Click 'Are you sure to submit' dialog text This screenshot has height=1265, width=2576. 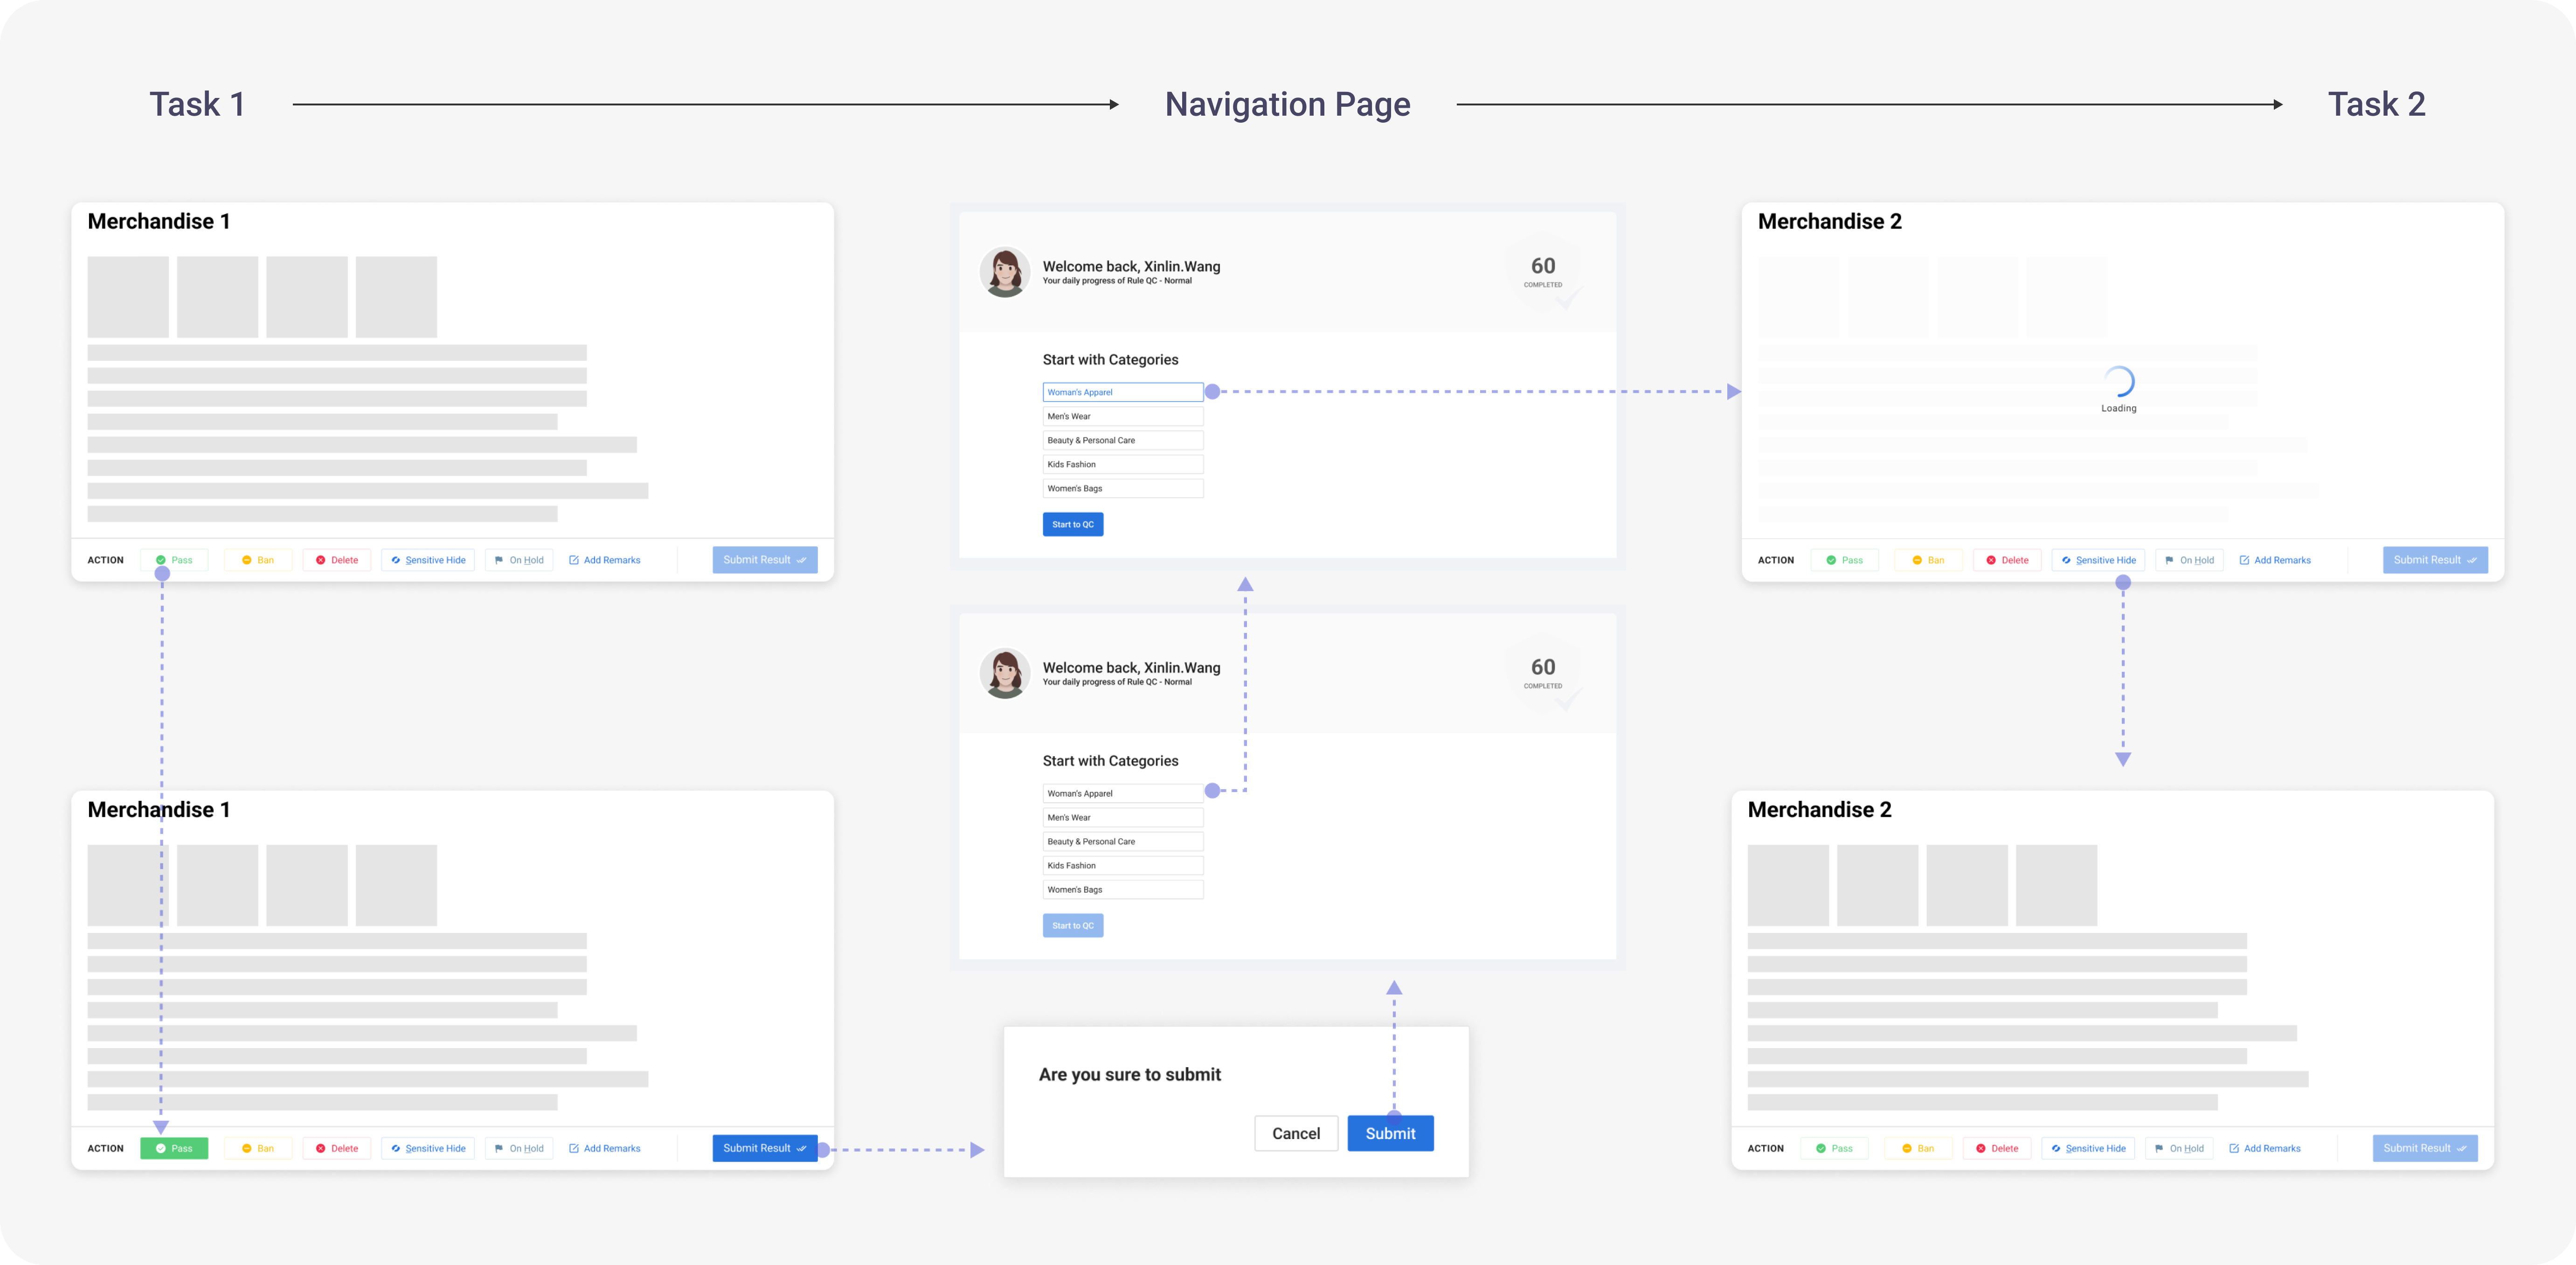1130,1074
